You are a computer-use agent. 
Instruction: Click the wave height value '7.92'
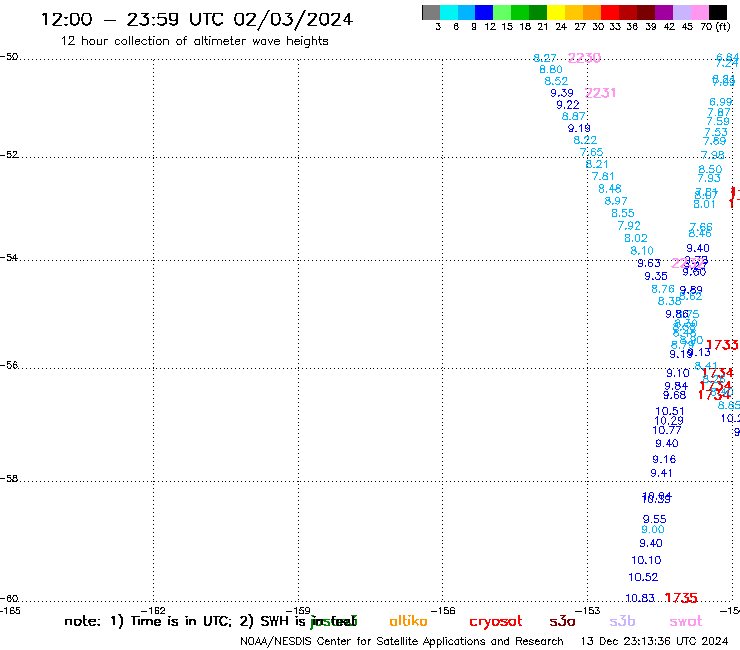(x=629, y=226)
